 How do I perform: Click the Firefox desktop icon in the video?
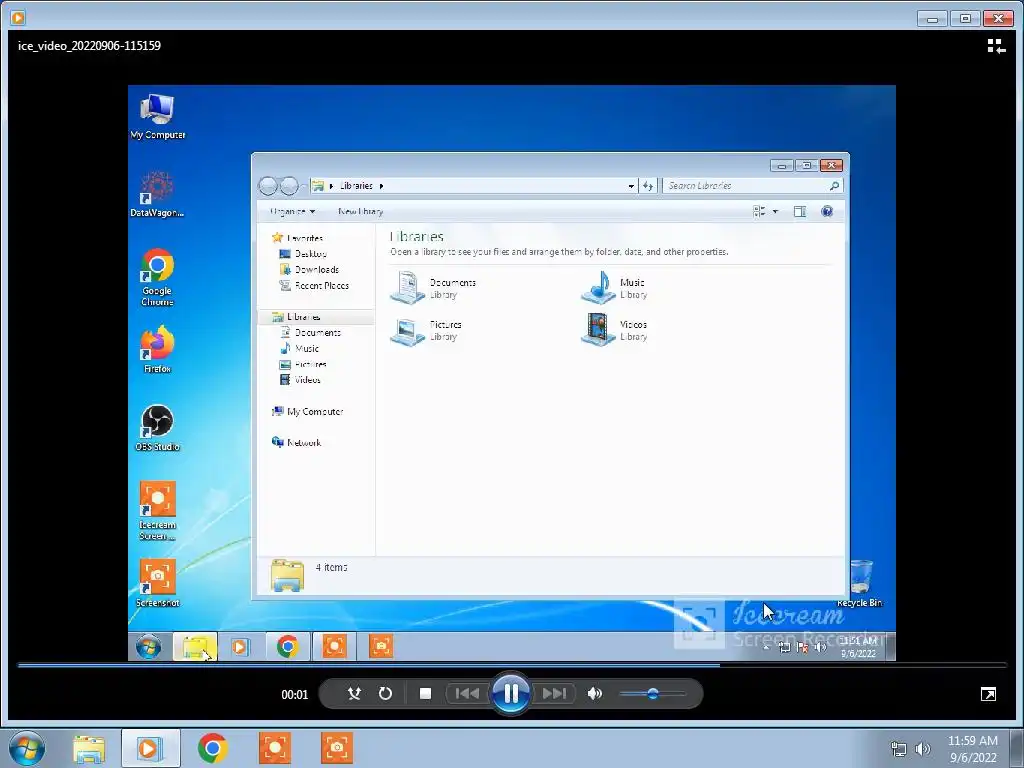point(157,349)
